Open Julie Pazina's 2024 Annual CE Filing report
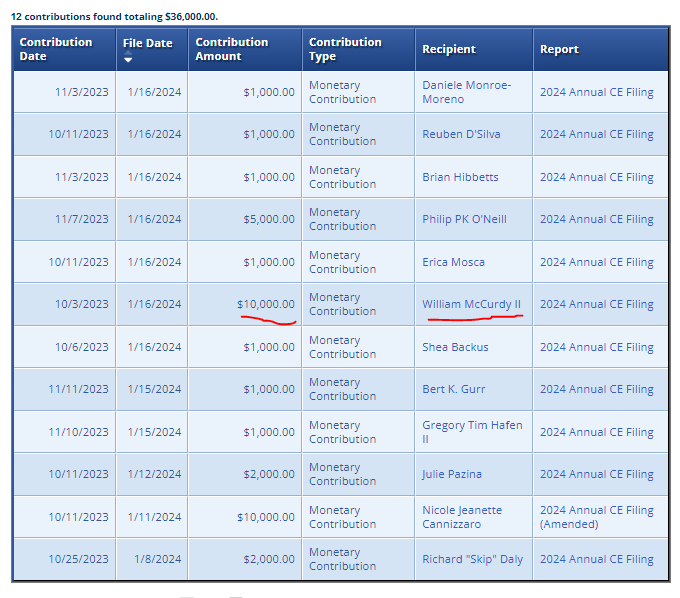680x598 pixels. 596,474
